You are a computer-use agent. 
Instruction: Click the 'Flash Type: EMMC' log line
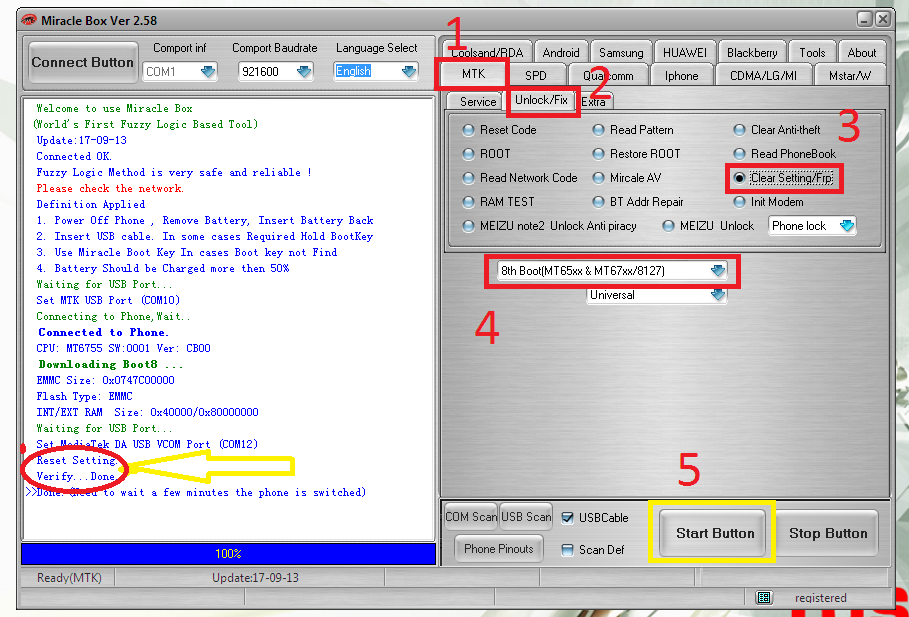coord(84,397)
